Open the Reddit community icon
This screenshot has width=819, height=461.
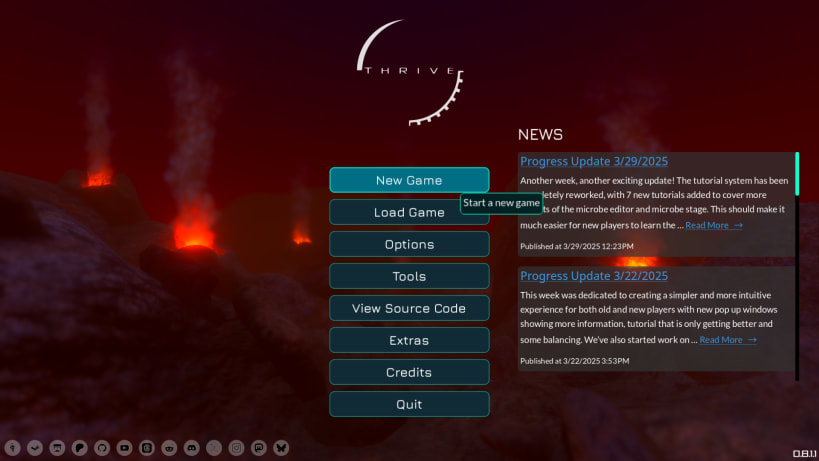[x=169, y=448]
